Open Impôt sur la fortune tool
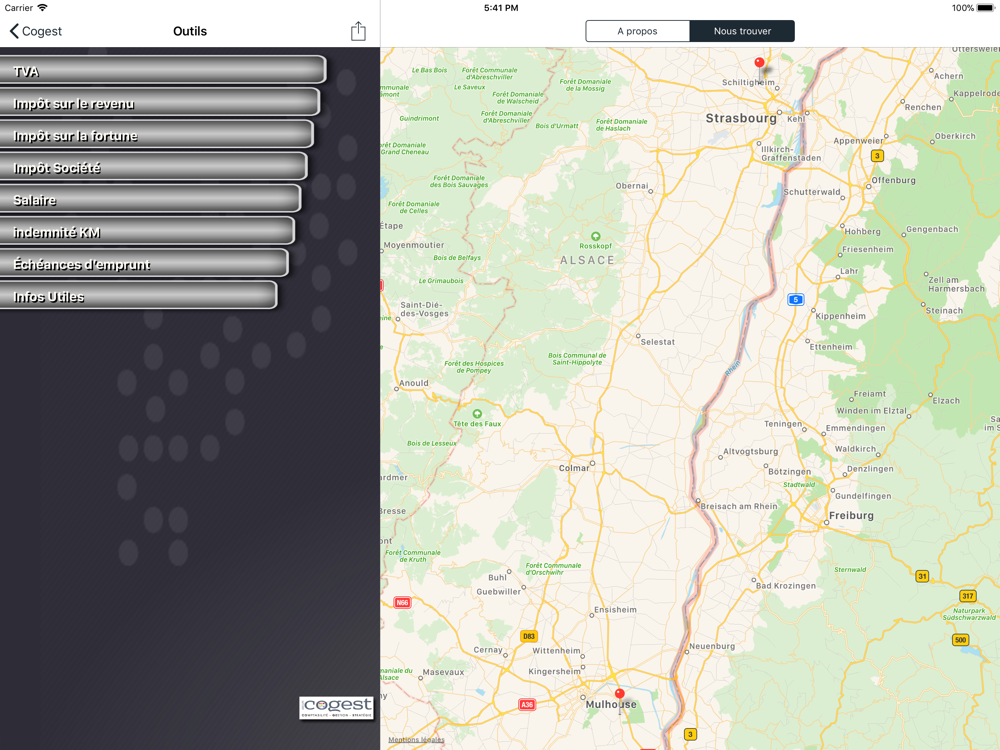The height and width of the screenshot is (750, 1000). (x=156, y=135)
